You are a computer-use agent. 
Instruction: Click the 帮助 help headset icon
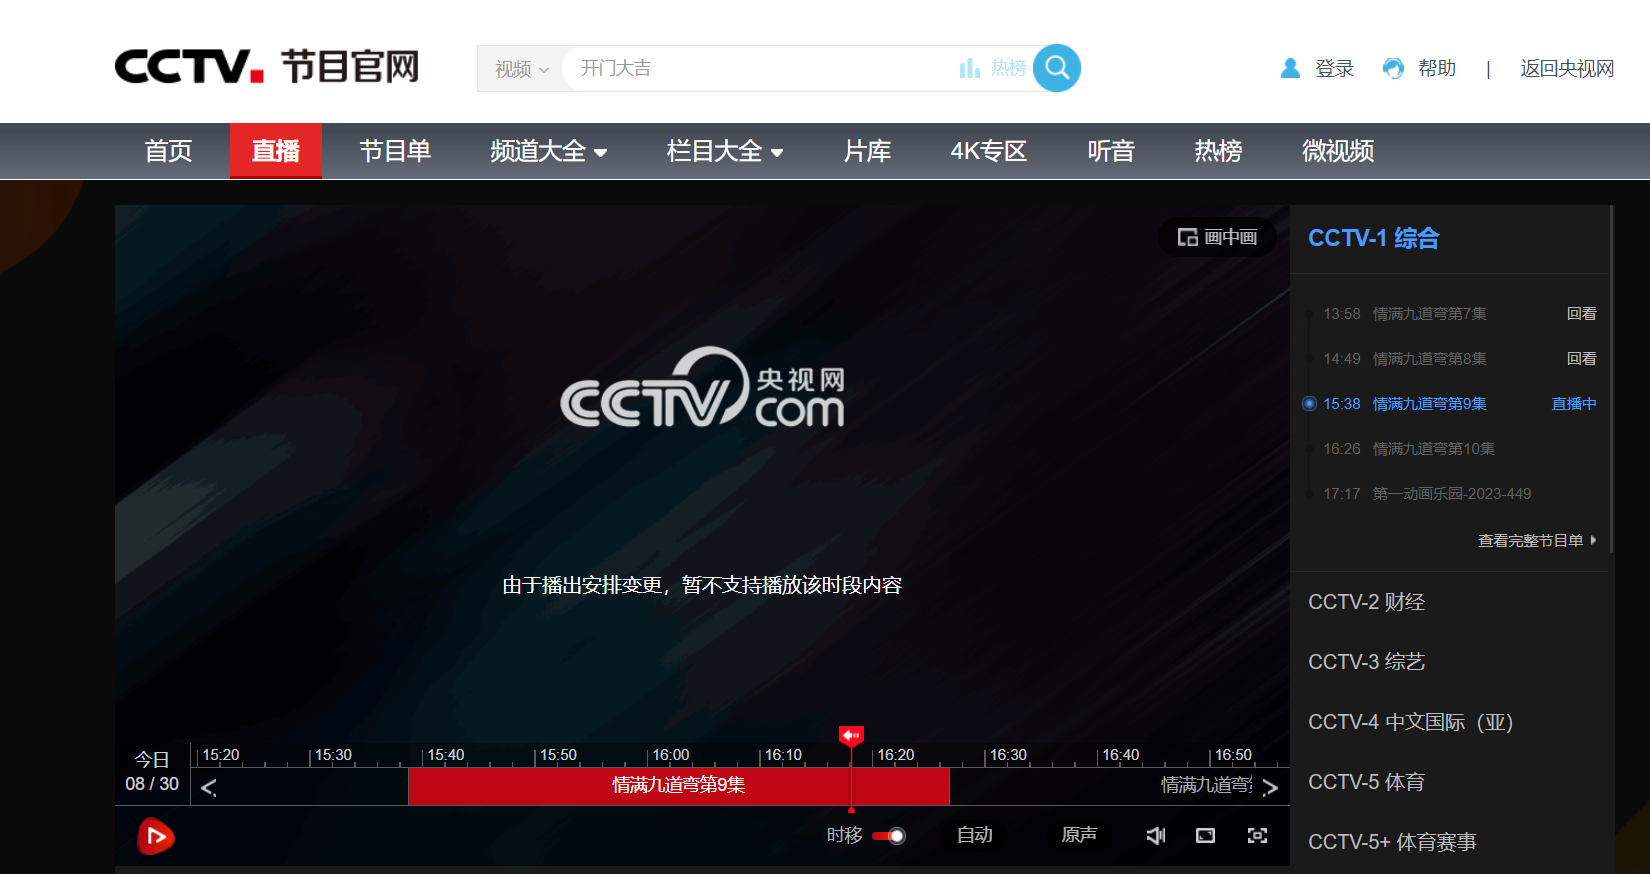1393,68
